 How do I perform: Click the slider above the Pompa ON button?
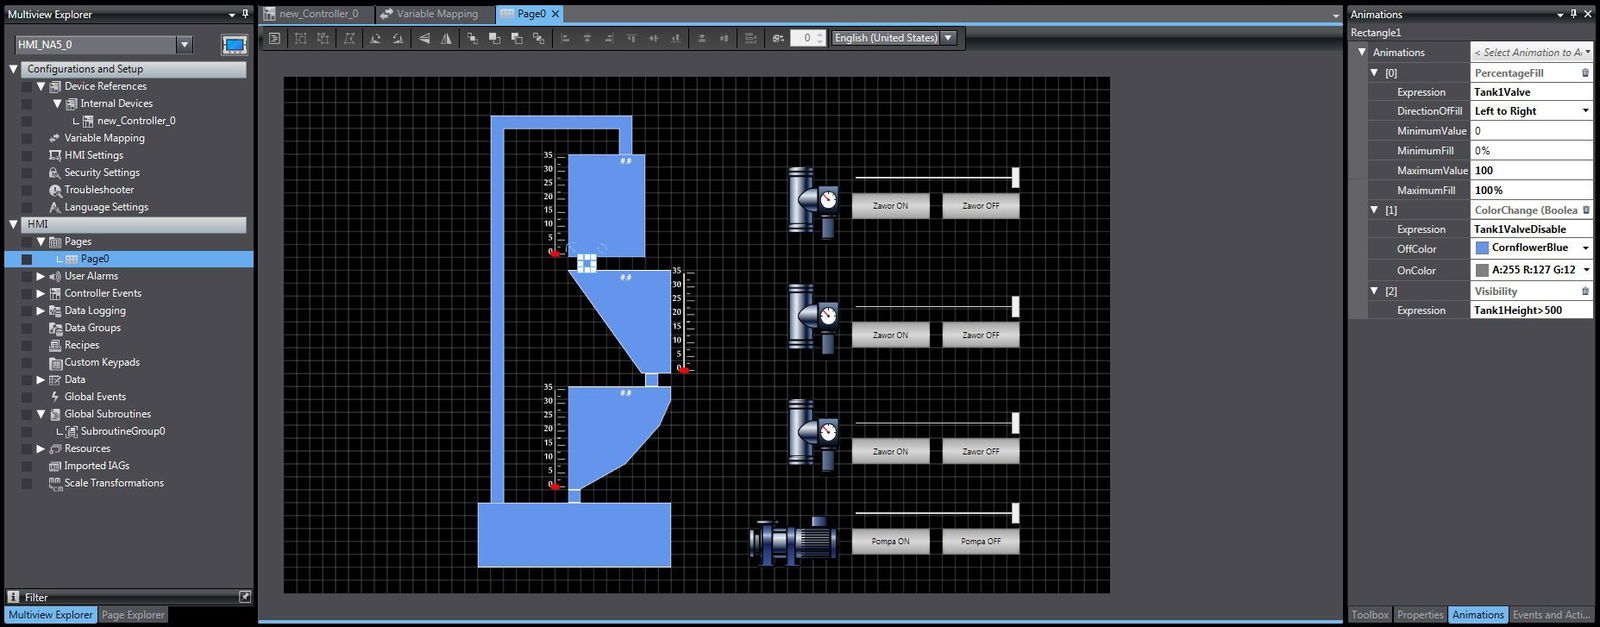pos(937,513)
